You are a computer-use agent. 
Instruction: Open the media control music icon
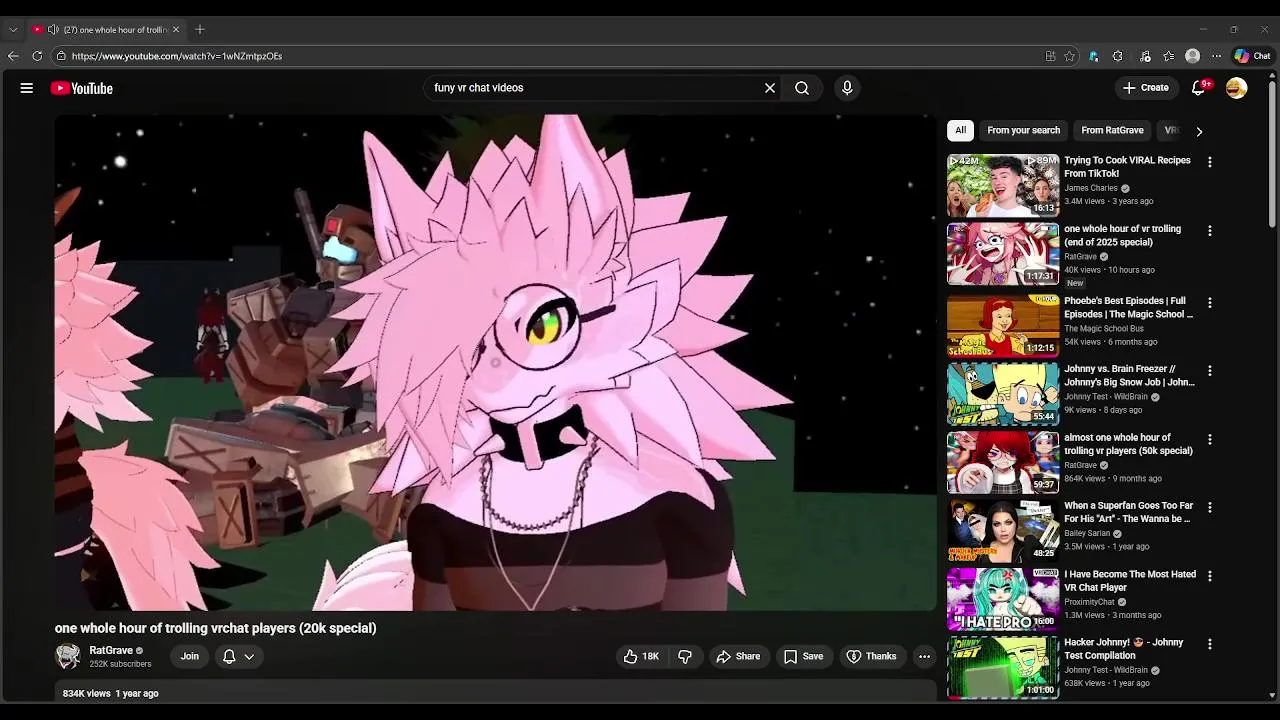coord(1145,56)
